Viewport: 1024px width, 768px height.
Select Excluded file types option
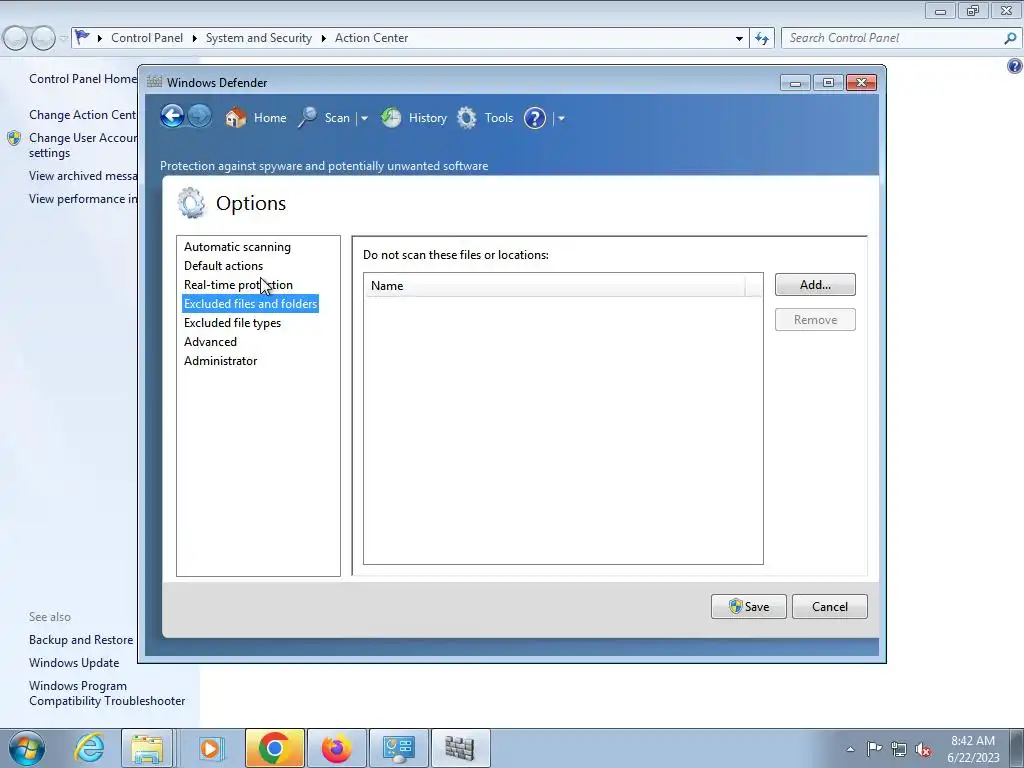pyautogui.click(x=232, y=323)
